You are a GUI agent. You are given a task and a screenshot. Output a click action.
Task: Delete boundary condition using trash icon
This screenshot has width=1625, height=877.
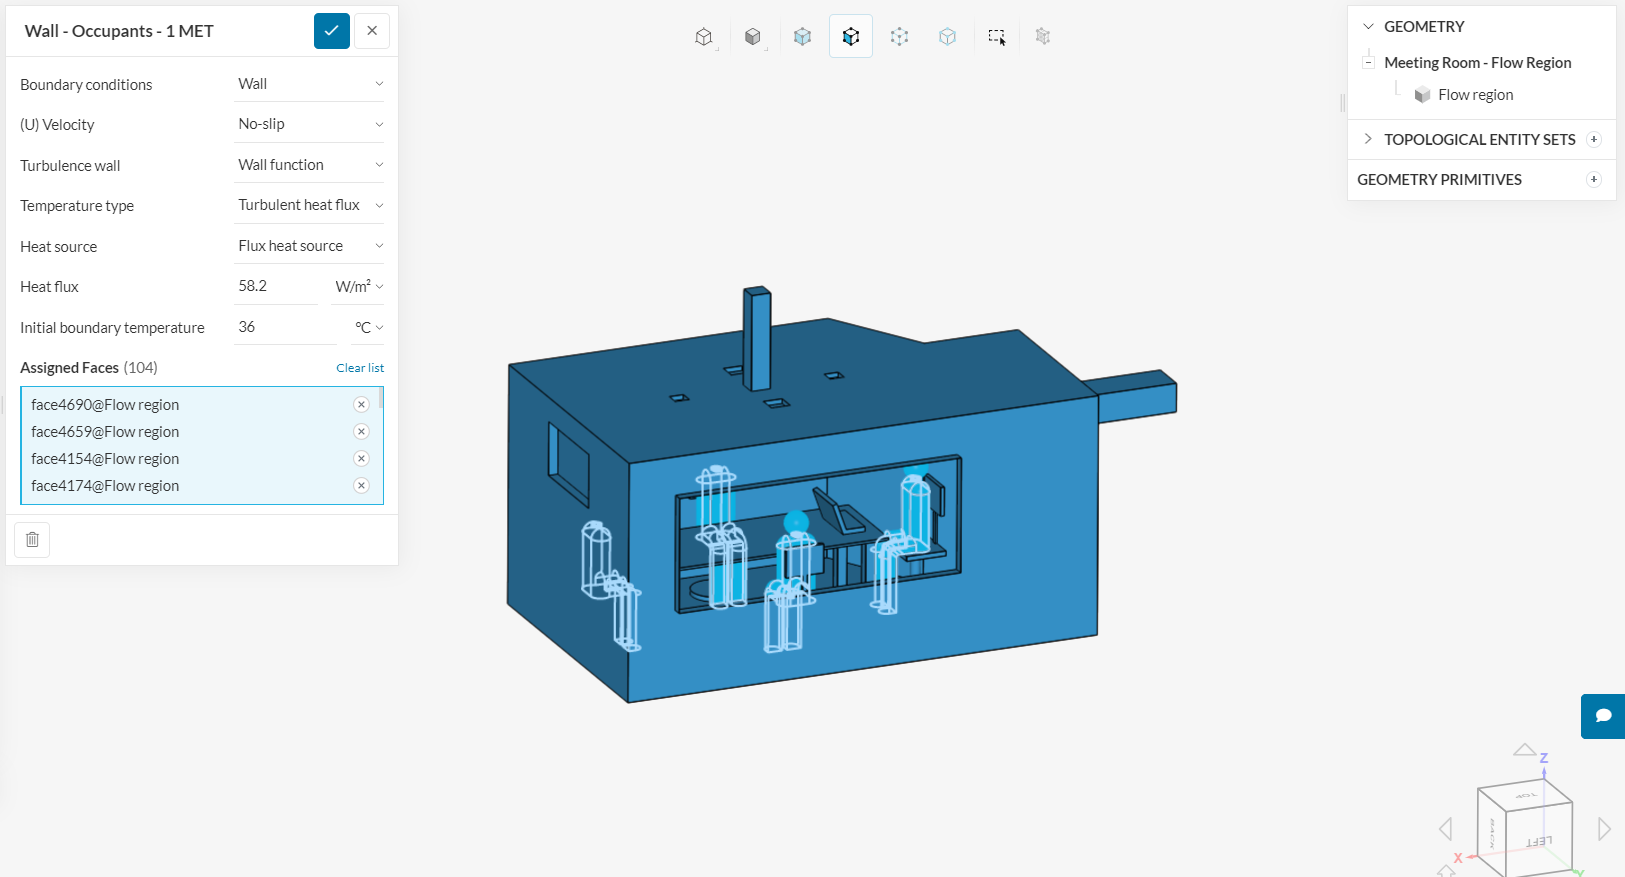[x=32, y=540]
